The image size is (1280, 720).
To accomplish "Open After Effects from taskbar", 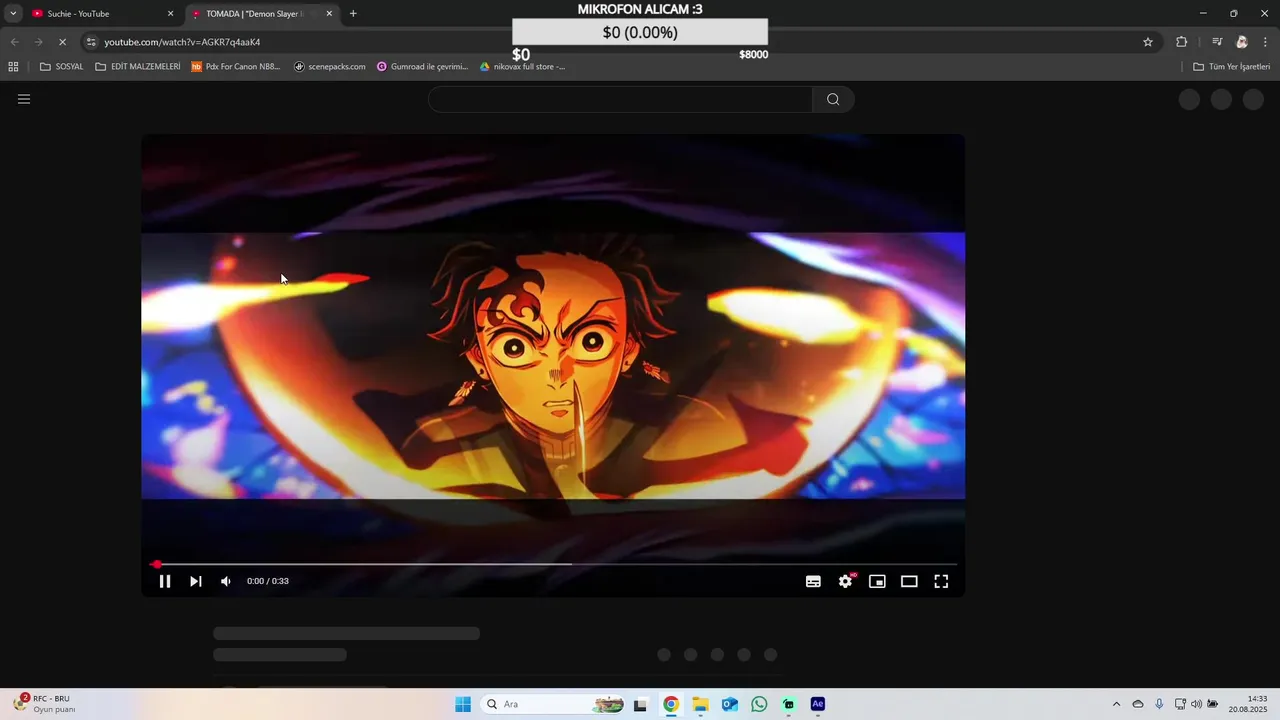I will 818,704.
